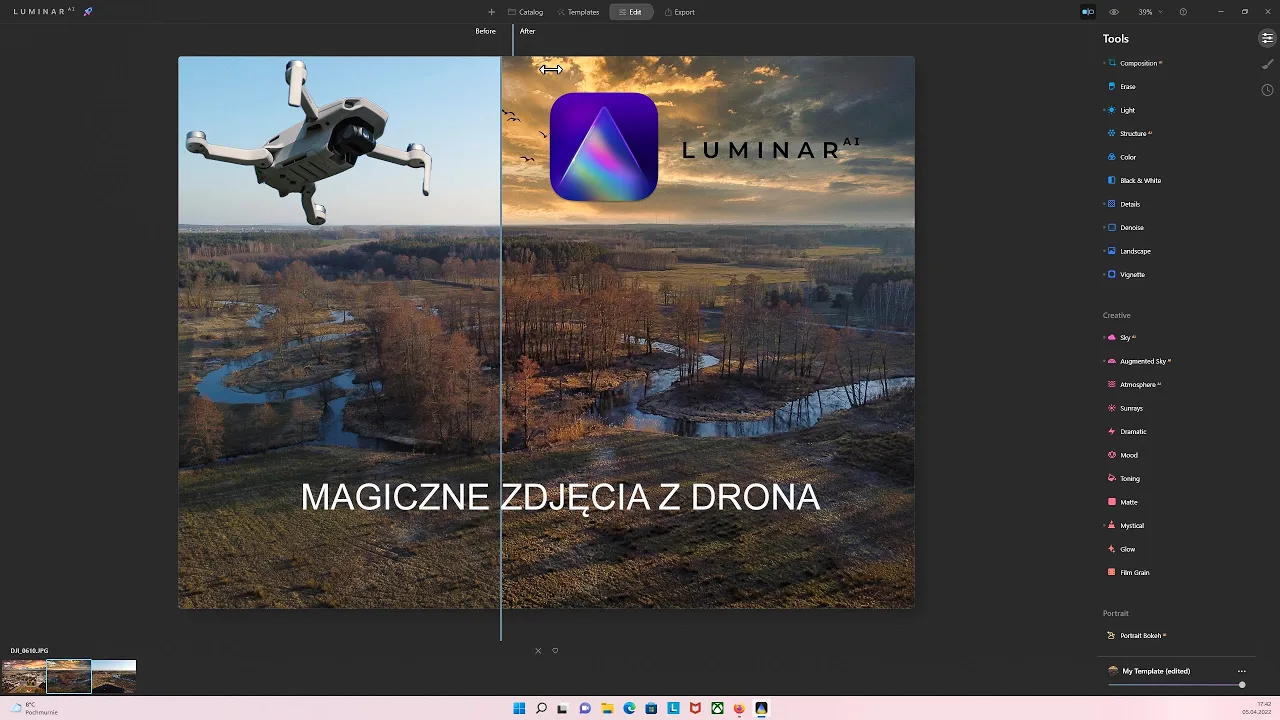Expand the Vignette tool
The width and height of the screenshot is (1280, 720).
1132,275
